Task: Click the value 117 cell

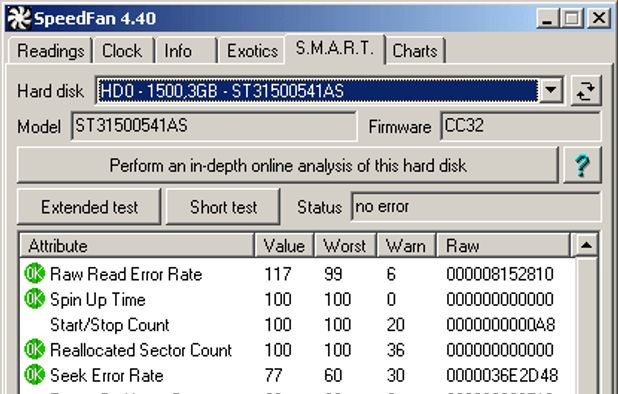Action: (278, 274)
